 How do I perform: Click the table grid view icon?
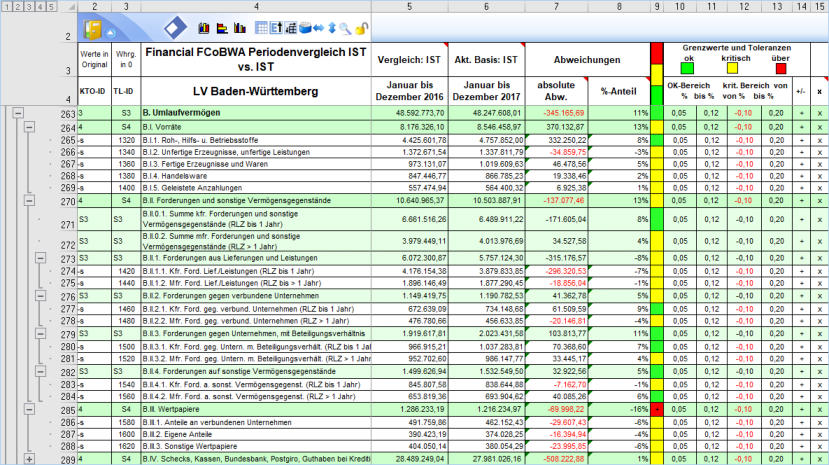click(x=261, y=28)
